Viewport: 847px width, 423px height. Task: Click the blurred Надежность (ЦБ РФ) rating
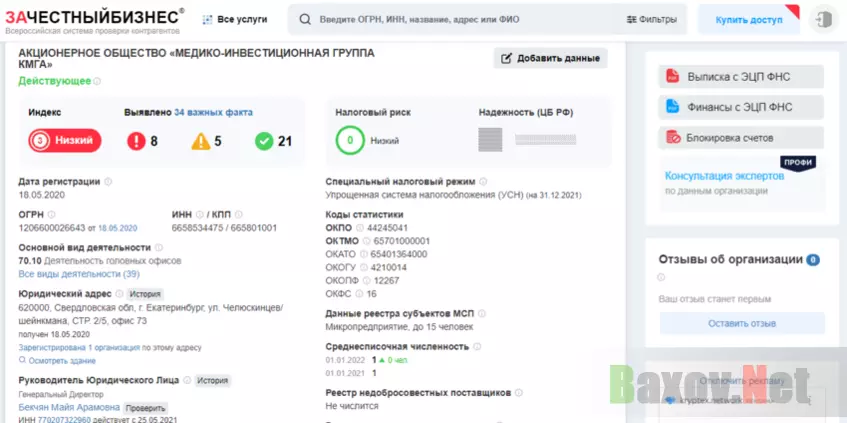coord(527,140)
